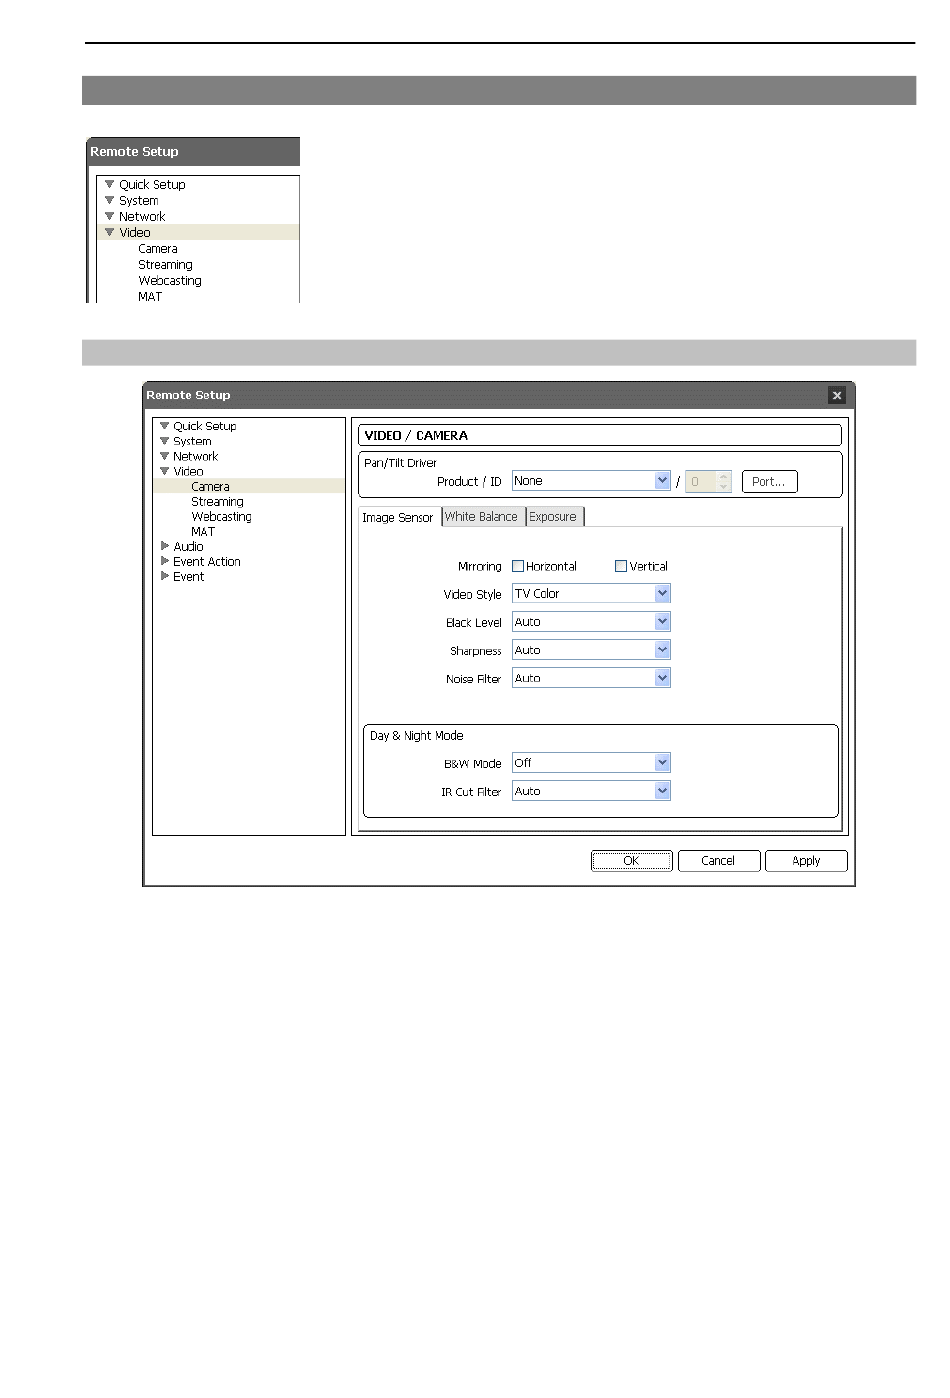Image resolution: width=950 pixels, height=1398 pixels.
Task: Select Webcasting in the top panel tree
Action: [x=170, y=281]
